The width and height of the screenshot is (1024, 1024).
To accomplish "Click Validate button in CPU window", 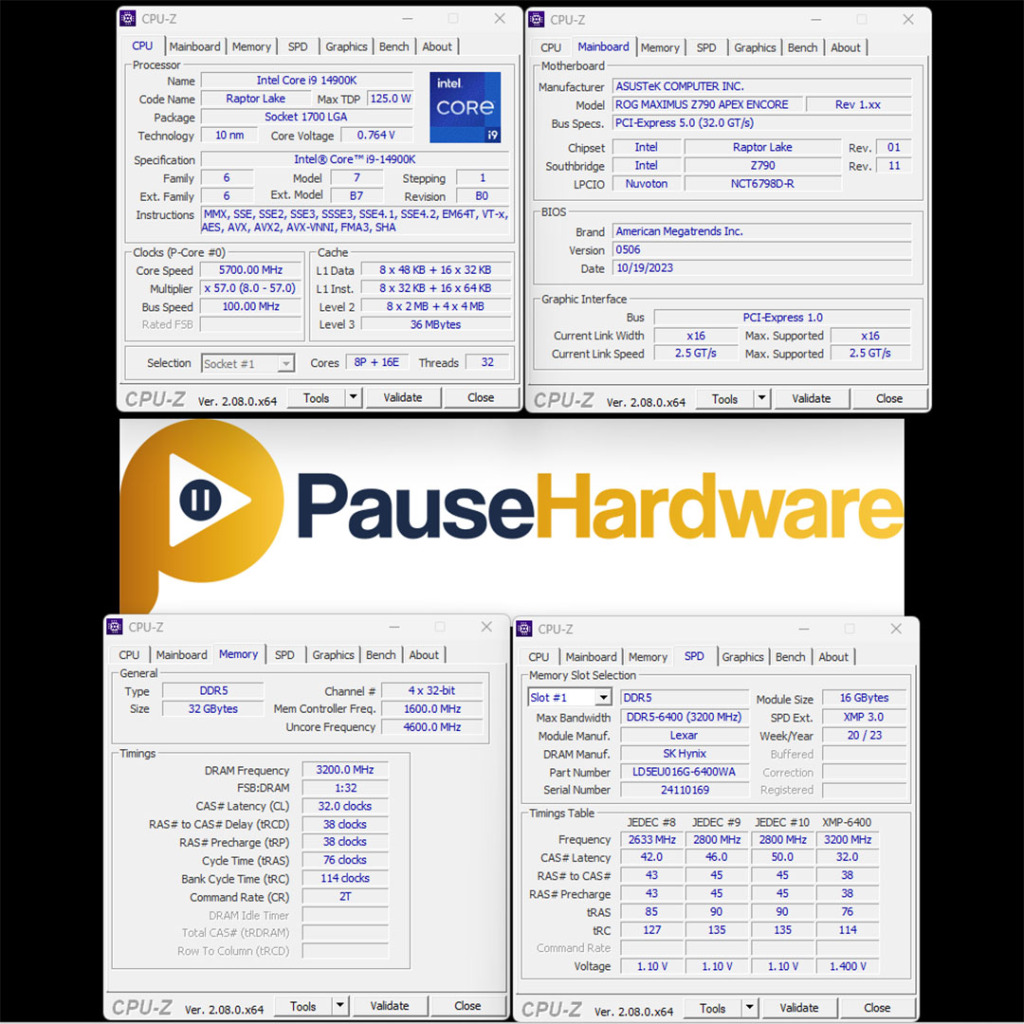I will [x=403, y=398].
